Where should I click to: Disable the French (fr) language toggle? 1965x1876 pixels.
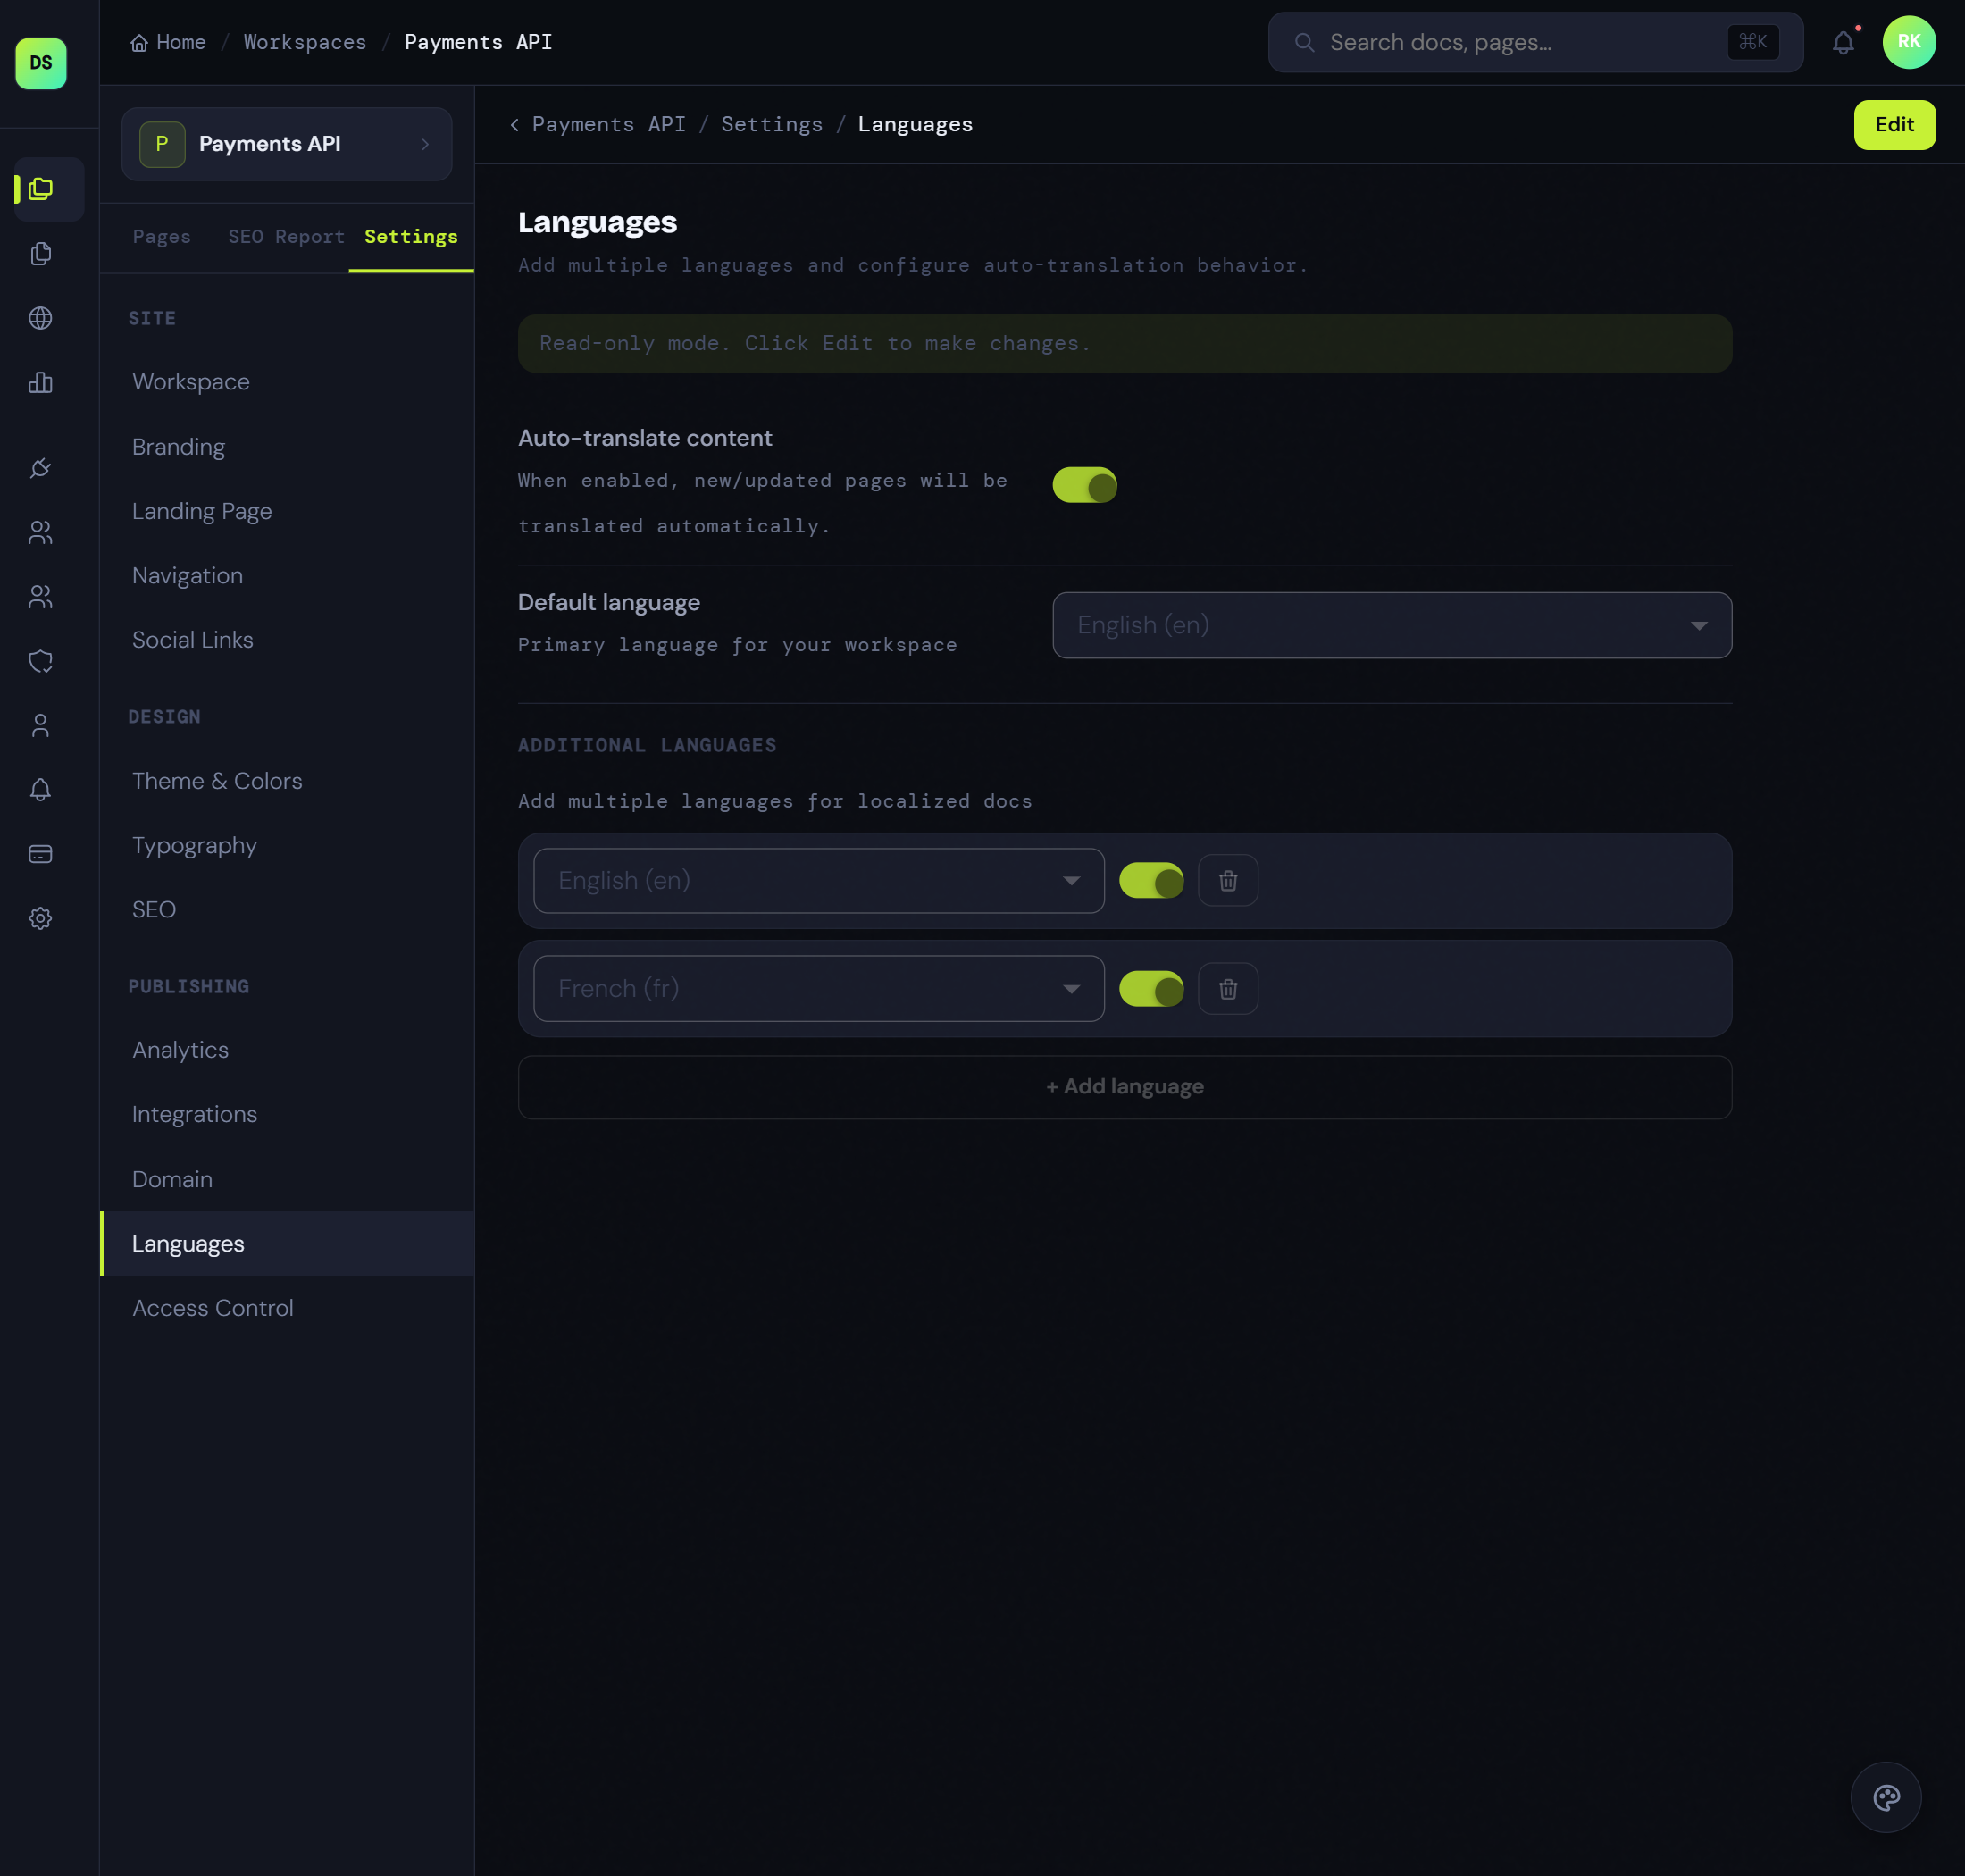click(1152, 988)
